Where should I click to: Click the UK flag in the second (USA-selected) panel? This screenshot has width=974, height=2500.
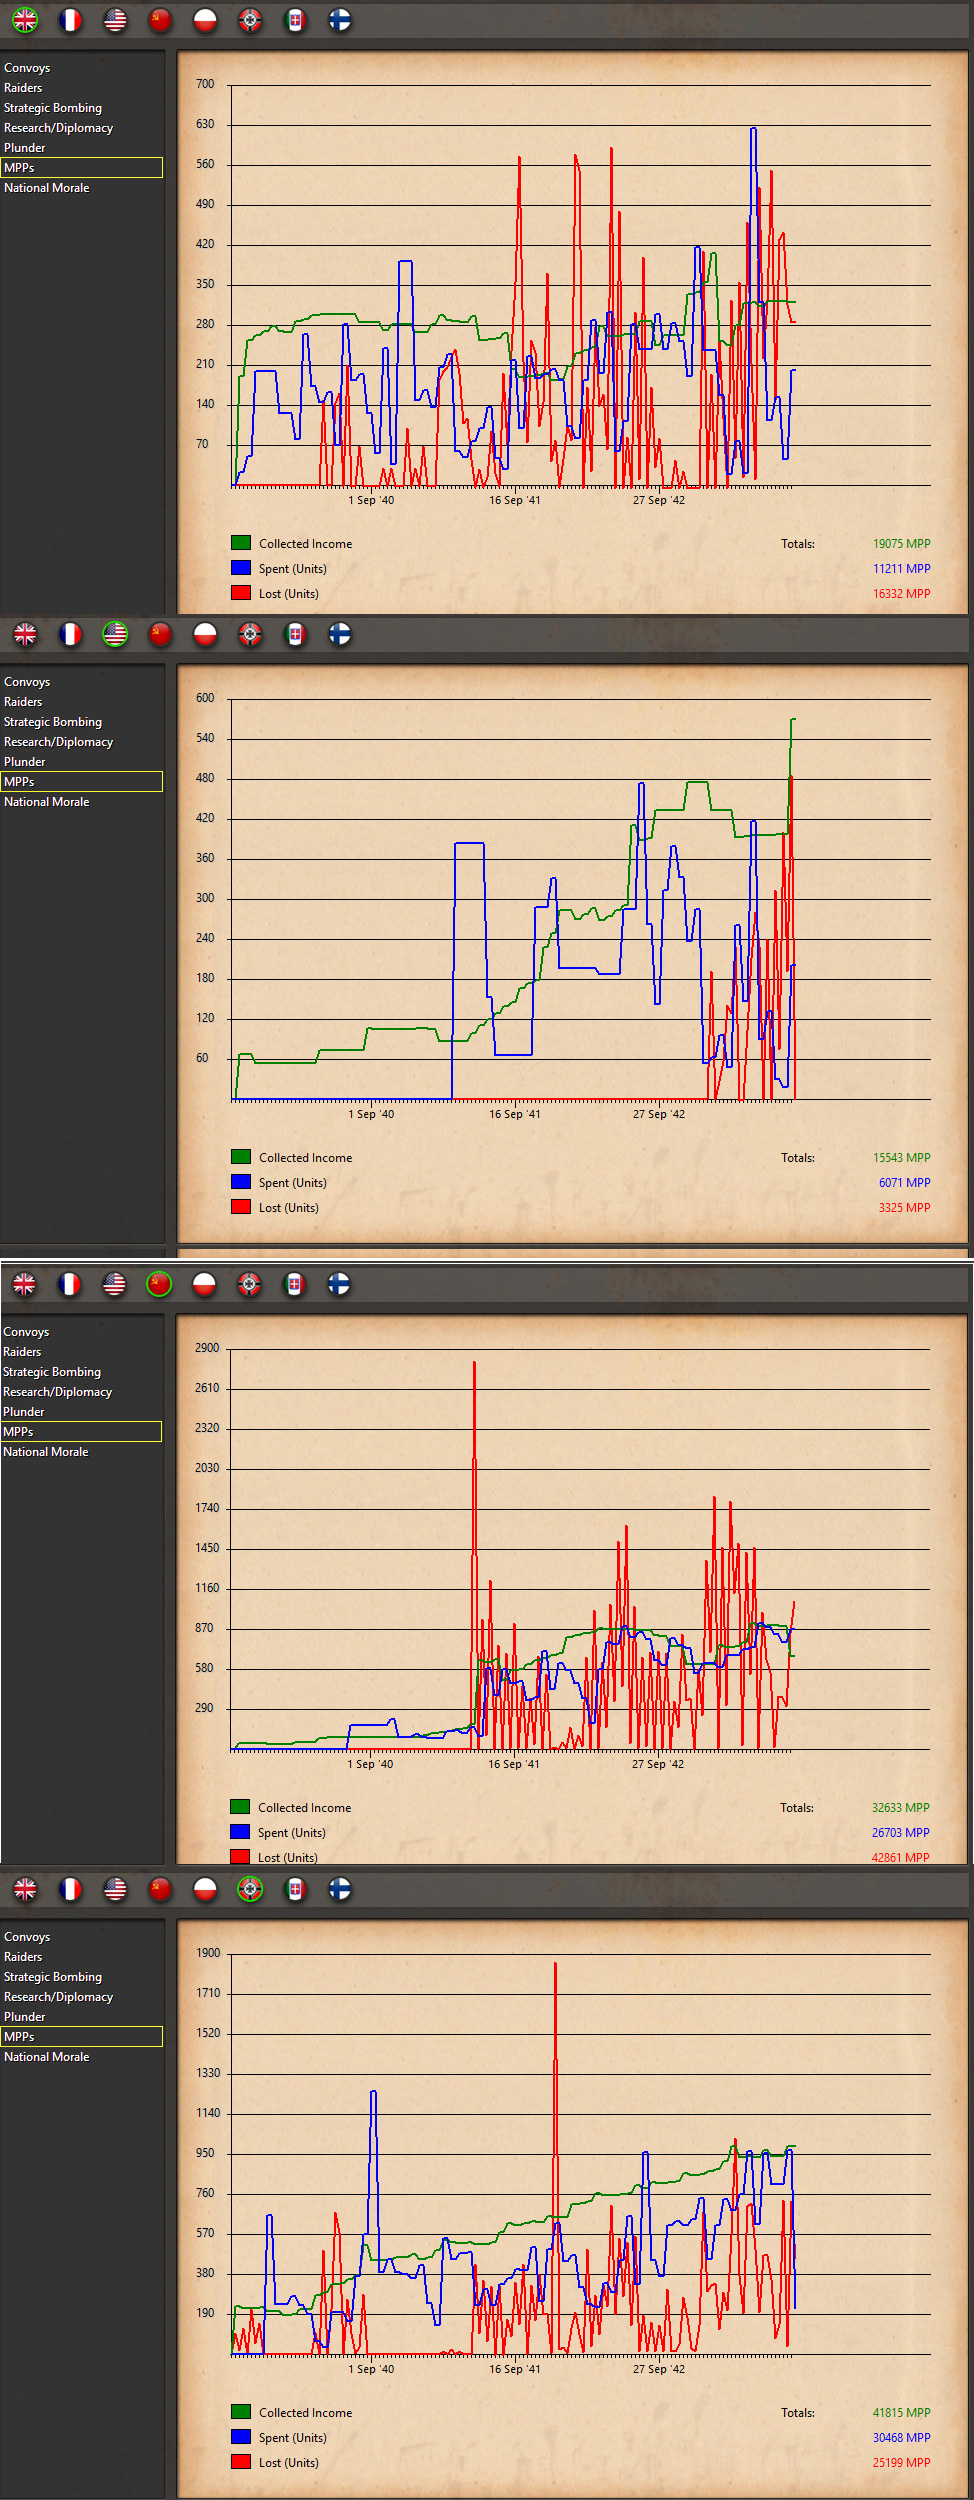coord(25,634)
